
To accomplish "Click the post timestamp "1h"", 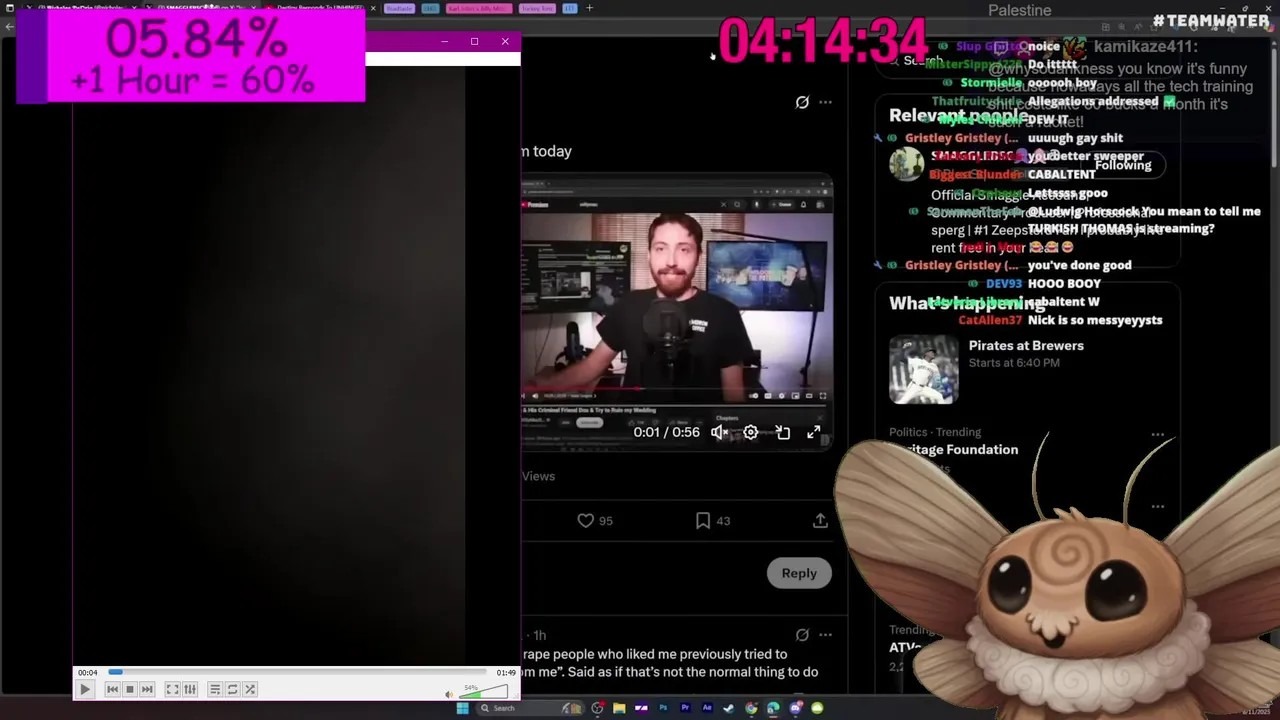I will pos(539,635).
